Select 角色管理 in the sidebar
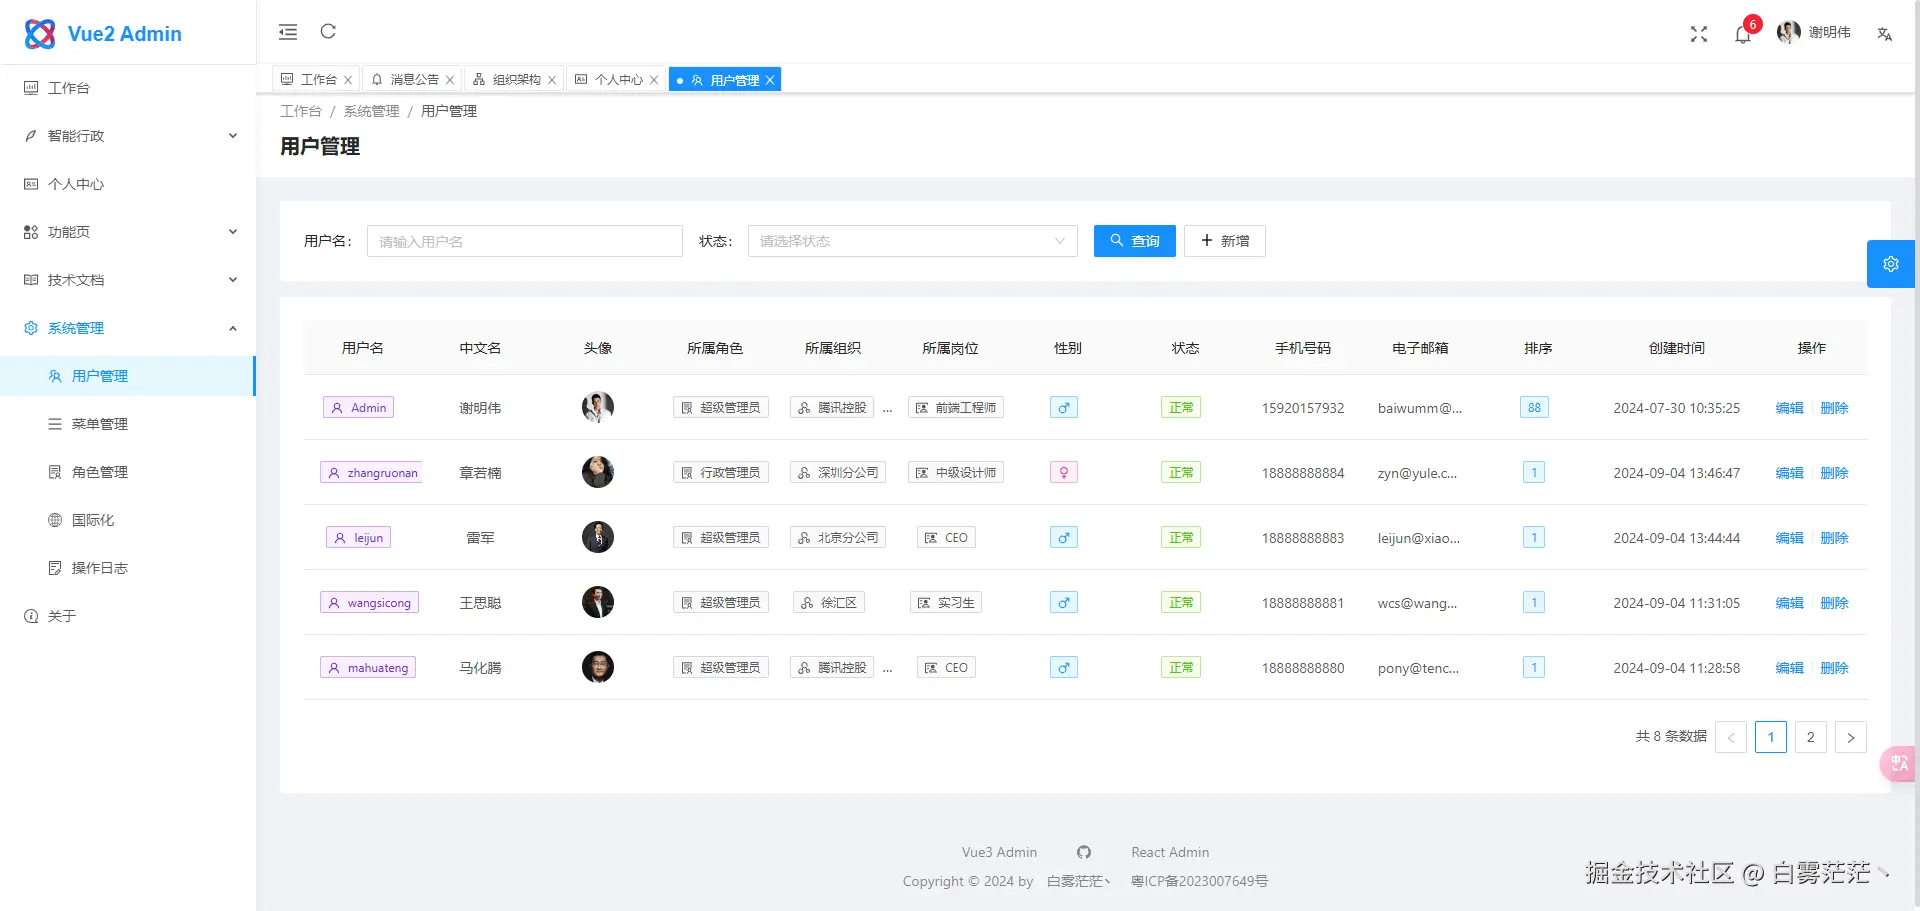The width and height of the screenshot is (1920, 911). coord(128,472)
